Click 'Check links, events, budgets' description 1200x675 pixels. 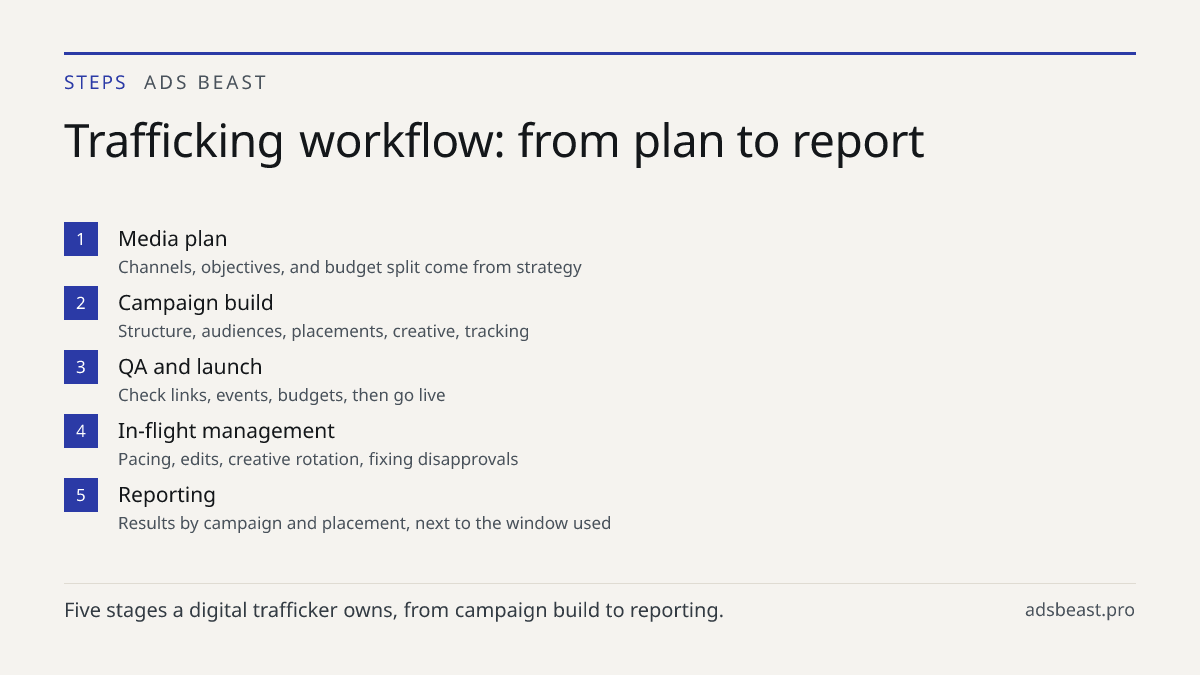click(x=282, y=395)
